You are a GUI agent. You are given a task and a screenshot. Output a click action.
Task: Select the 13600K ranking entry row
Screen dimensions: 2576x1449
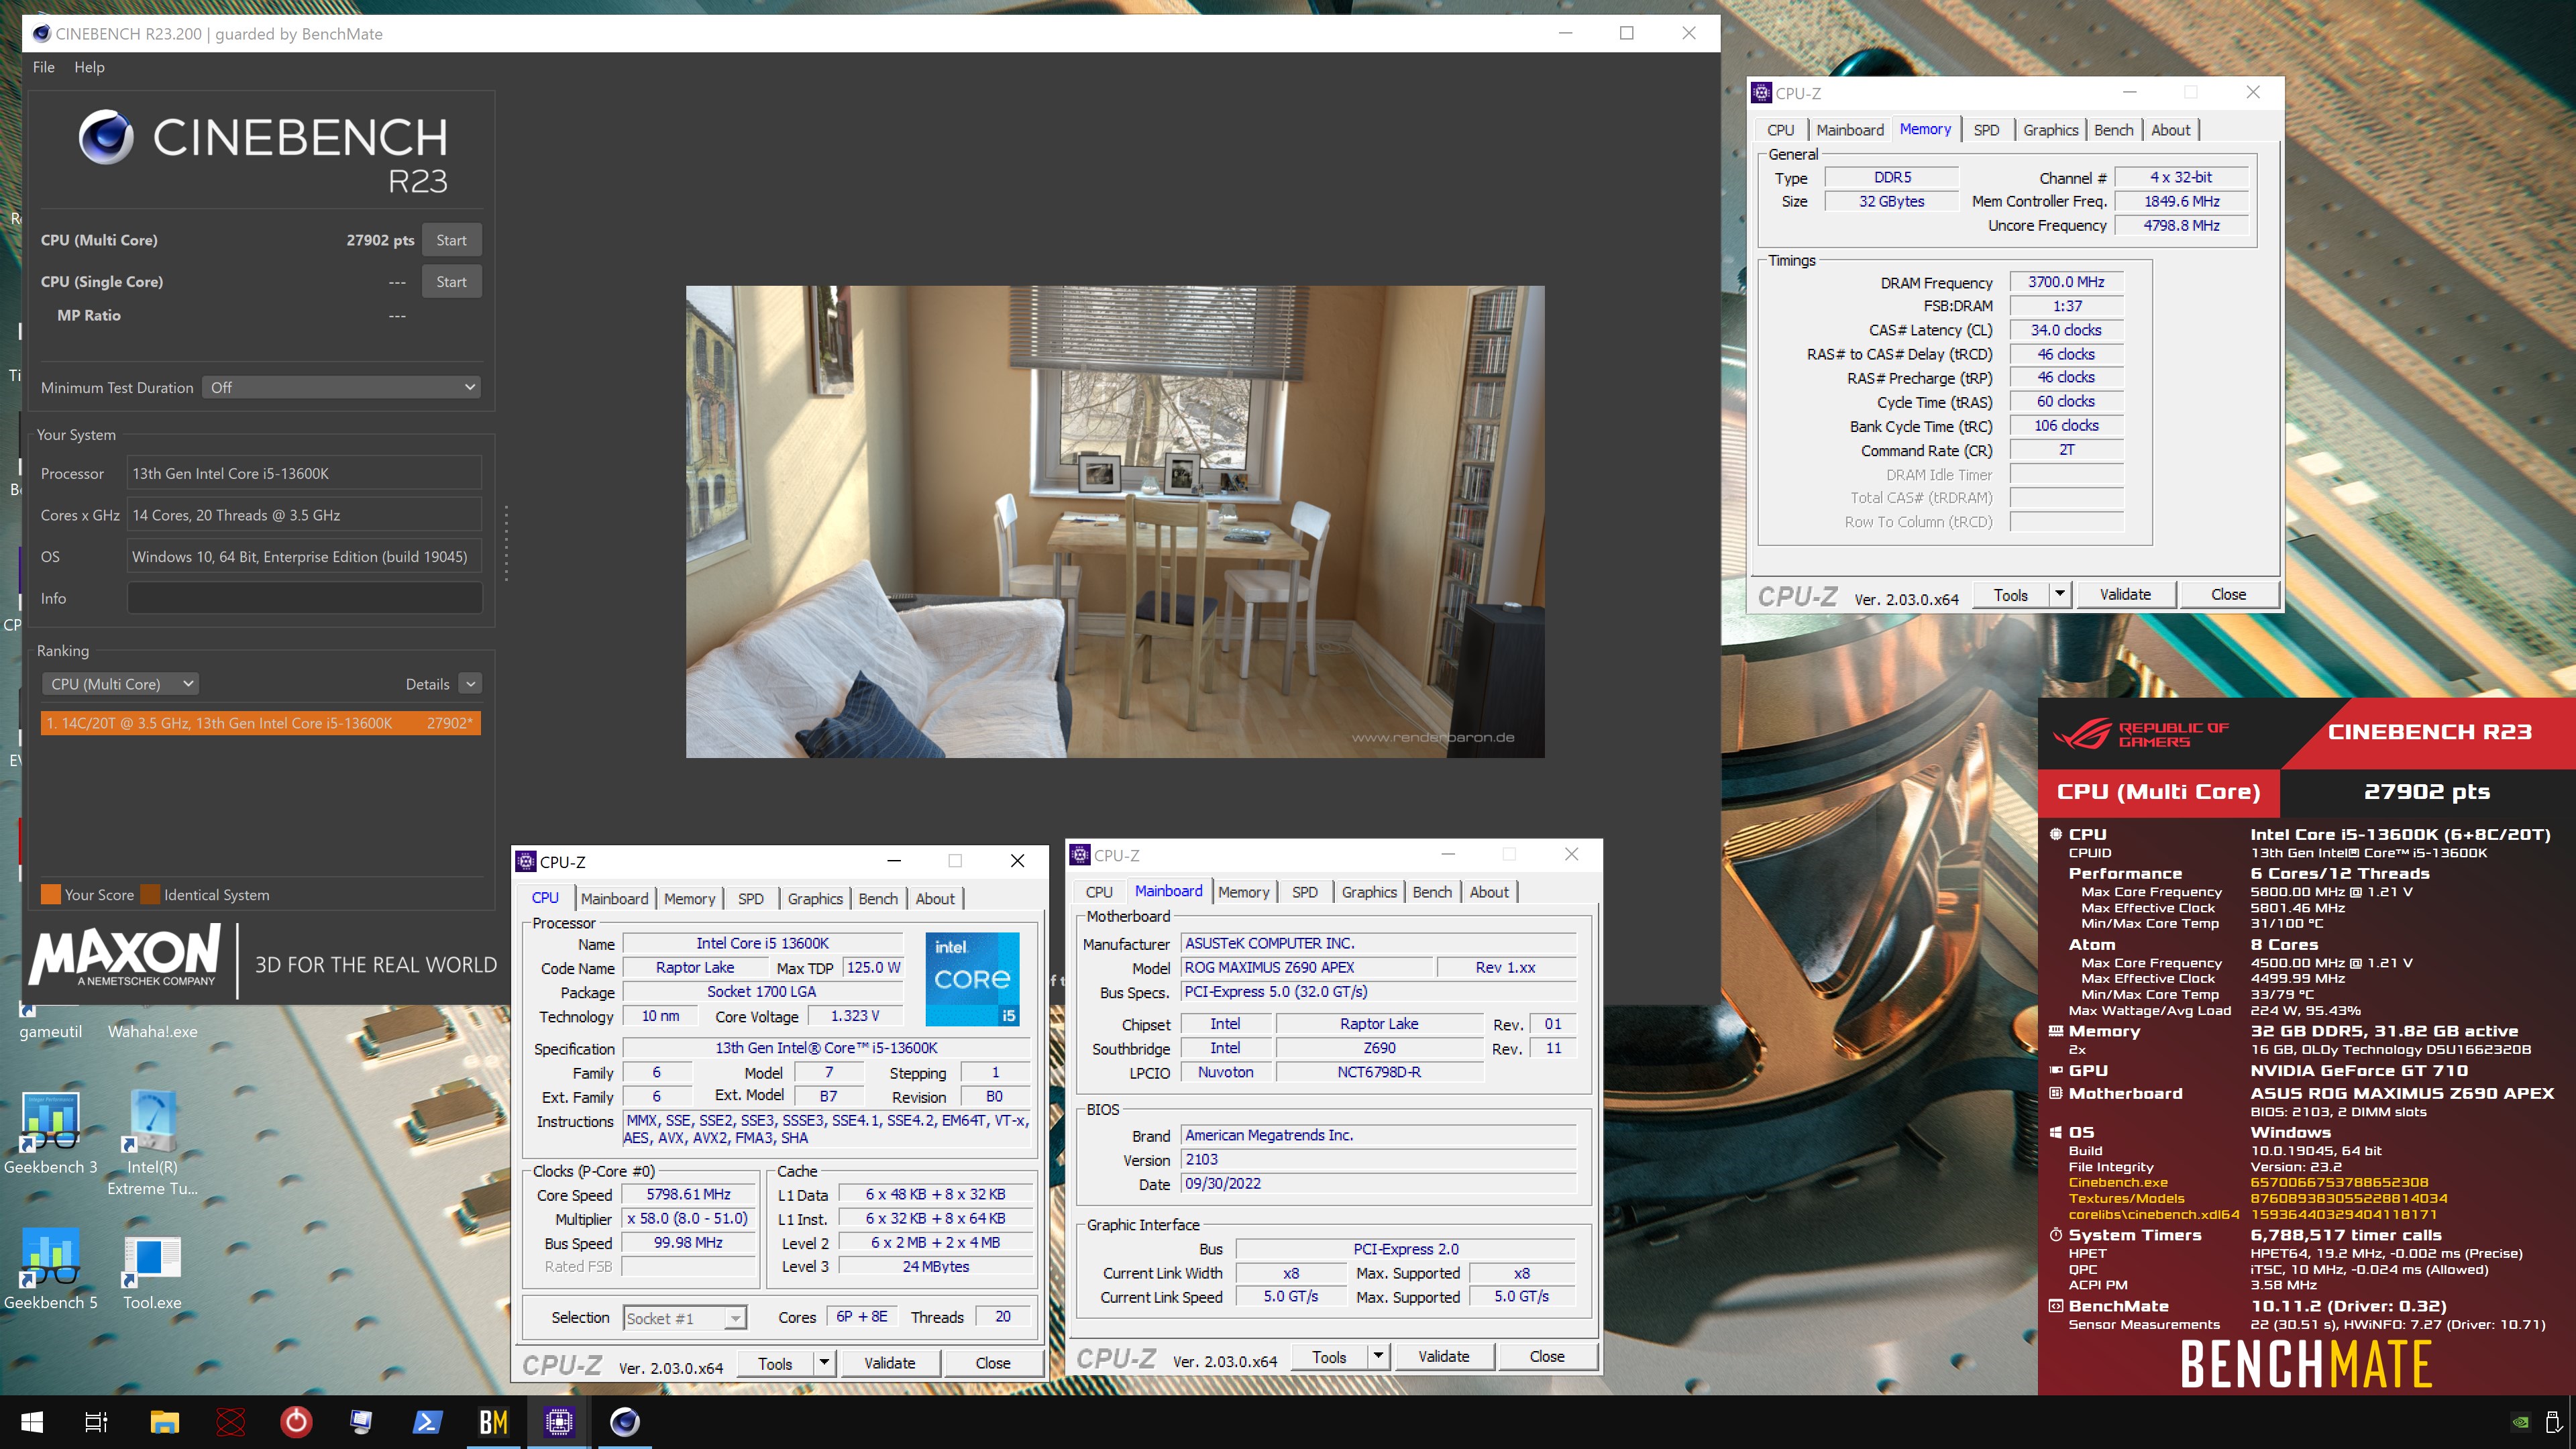coord(260,723)
